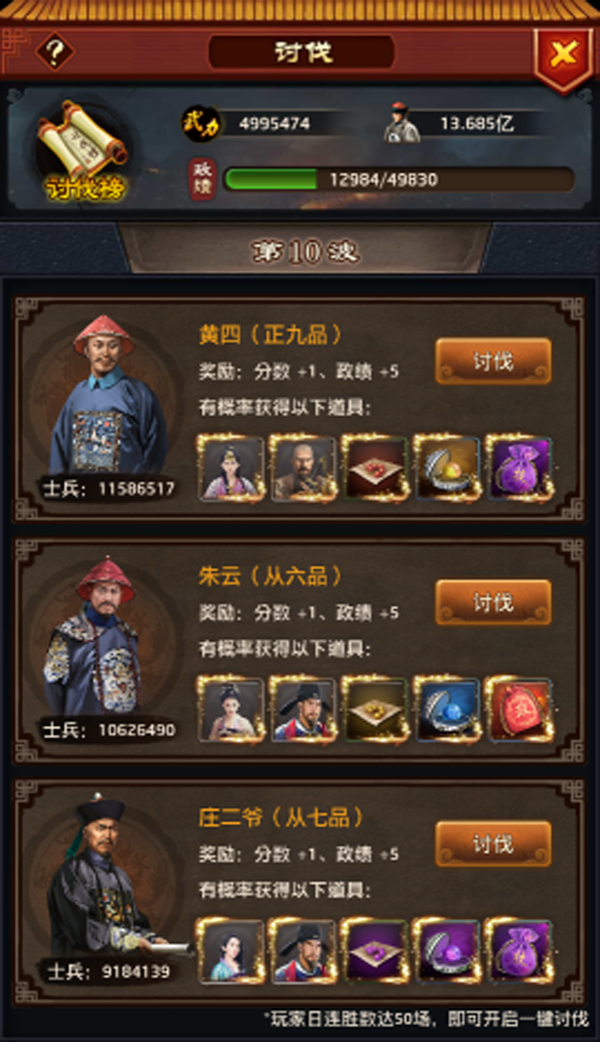Select 朱云's blue pearl shell reward
The height and width of the screenshot is (1042, 600).
click(447, 709)
